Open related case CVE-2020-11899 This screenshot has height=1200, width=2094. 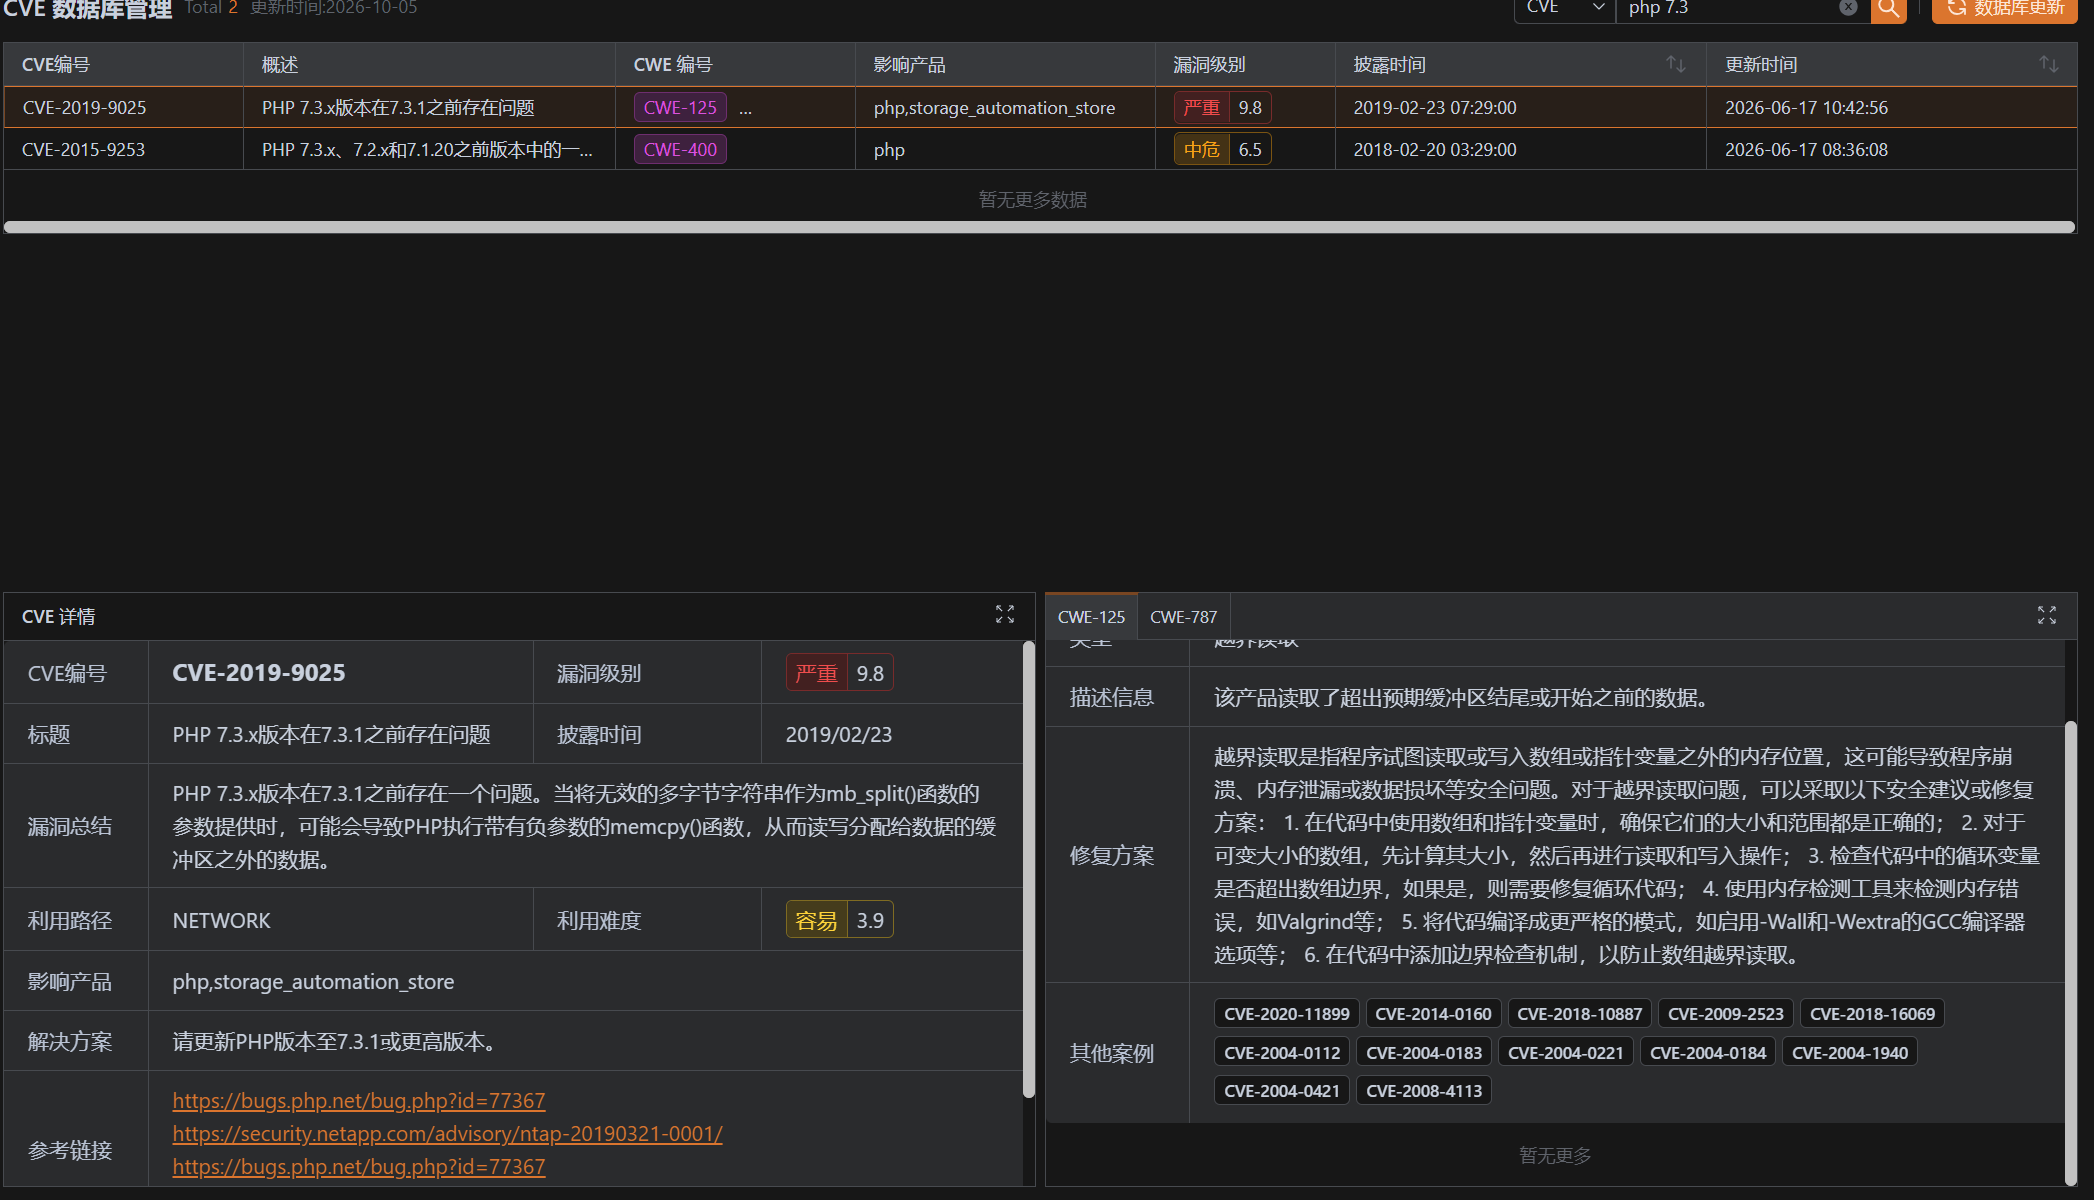tap(1286, 1014)
